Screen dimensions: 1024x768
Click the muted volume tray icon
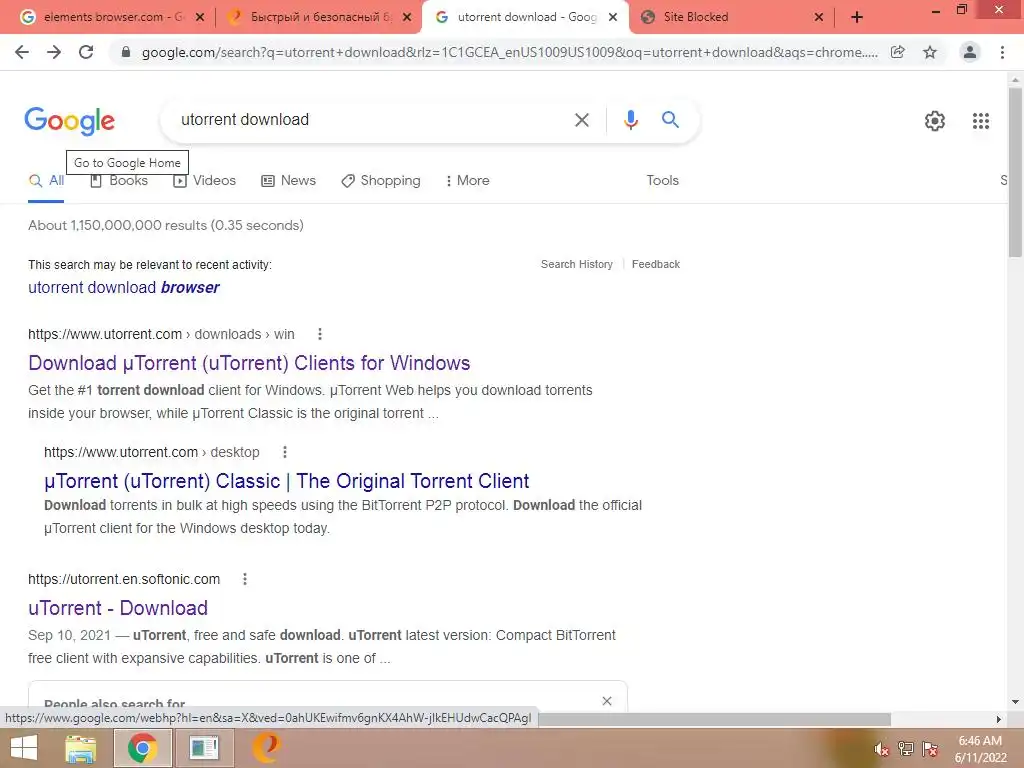click(x=880, y=749)
